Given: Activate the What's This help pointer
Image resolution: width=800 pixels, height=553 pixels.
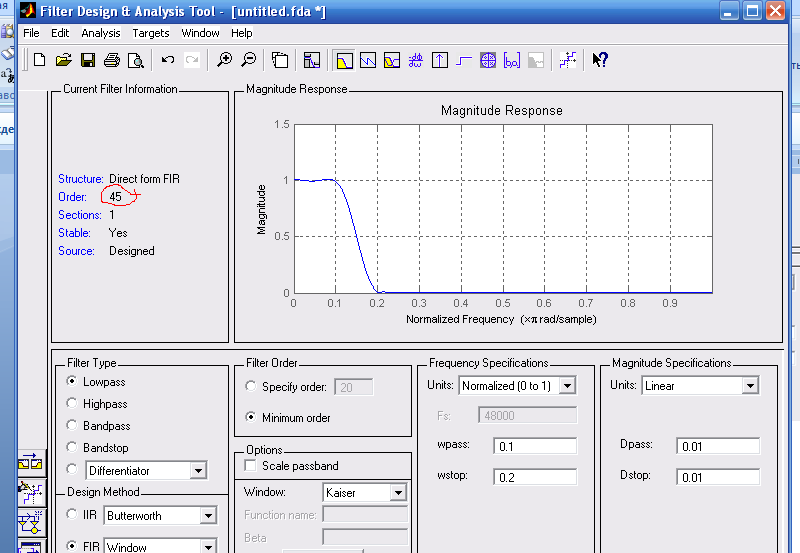Looking at the screenshot, I should [x=600, y=60].
